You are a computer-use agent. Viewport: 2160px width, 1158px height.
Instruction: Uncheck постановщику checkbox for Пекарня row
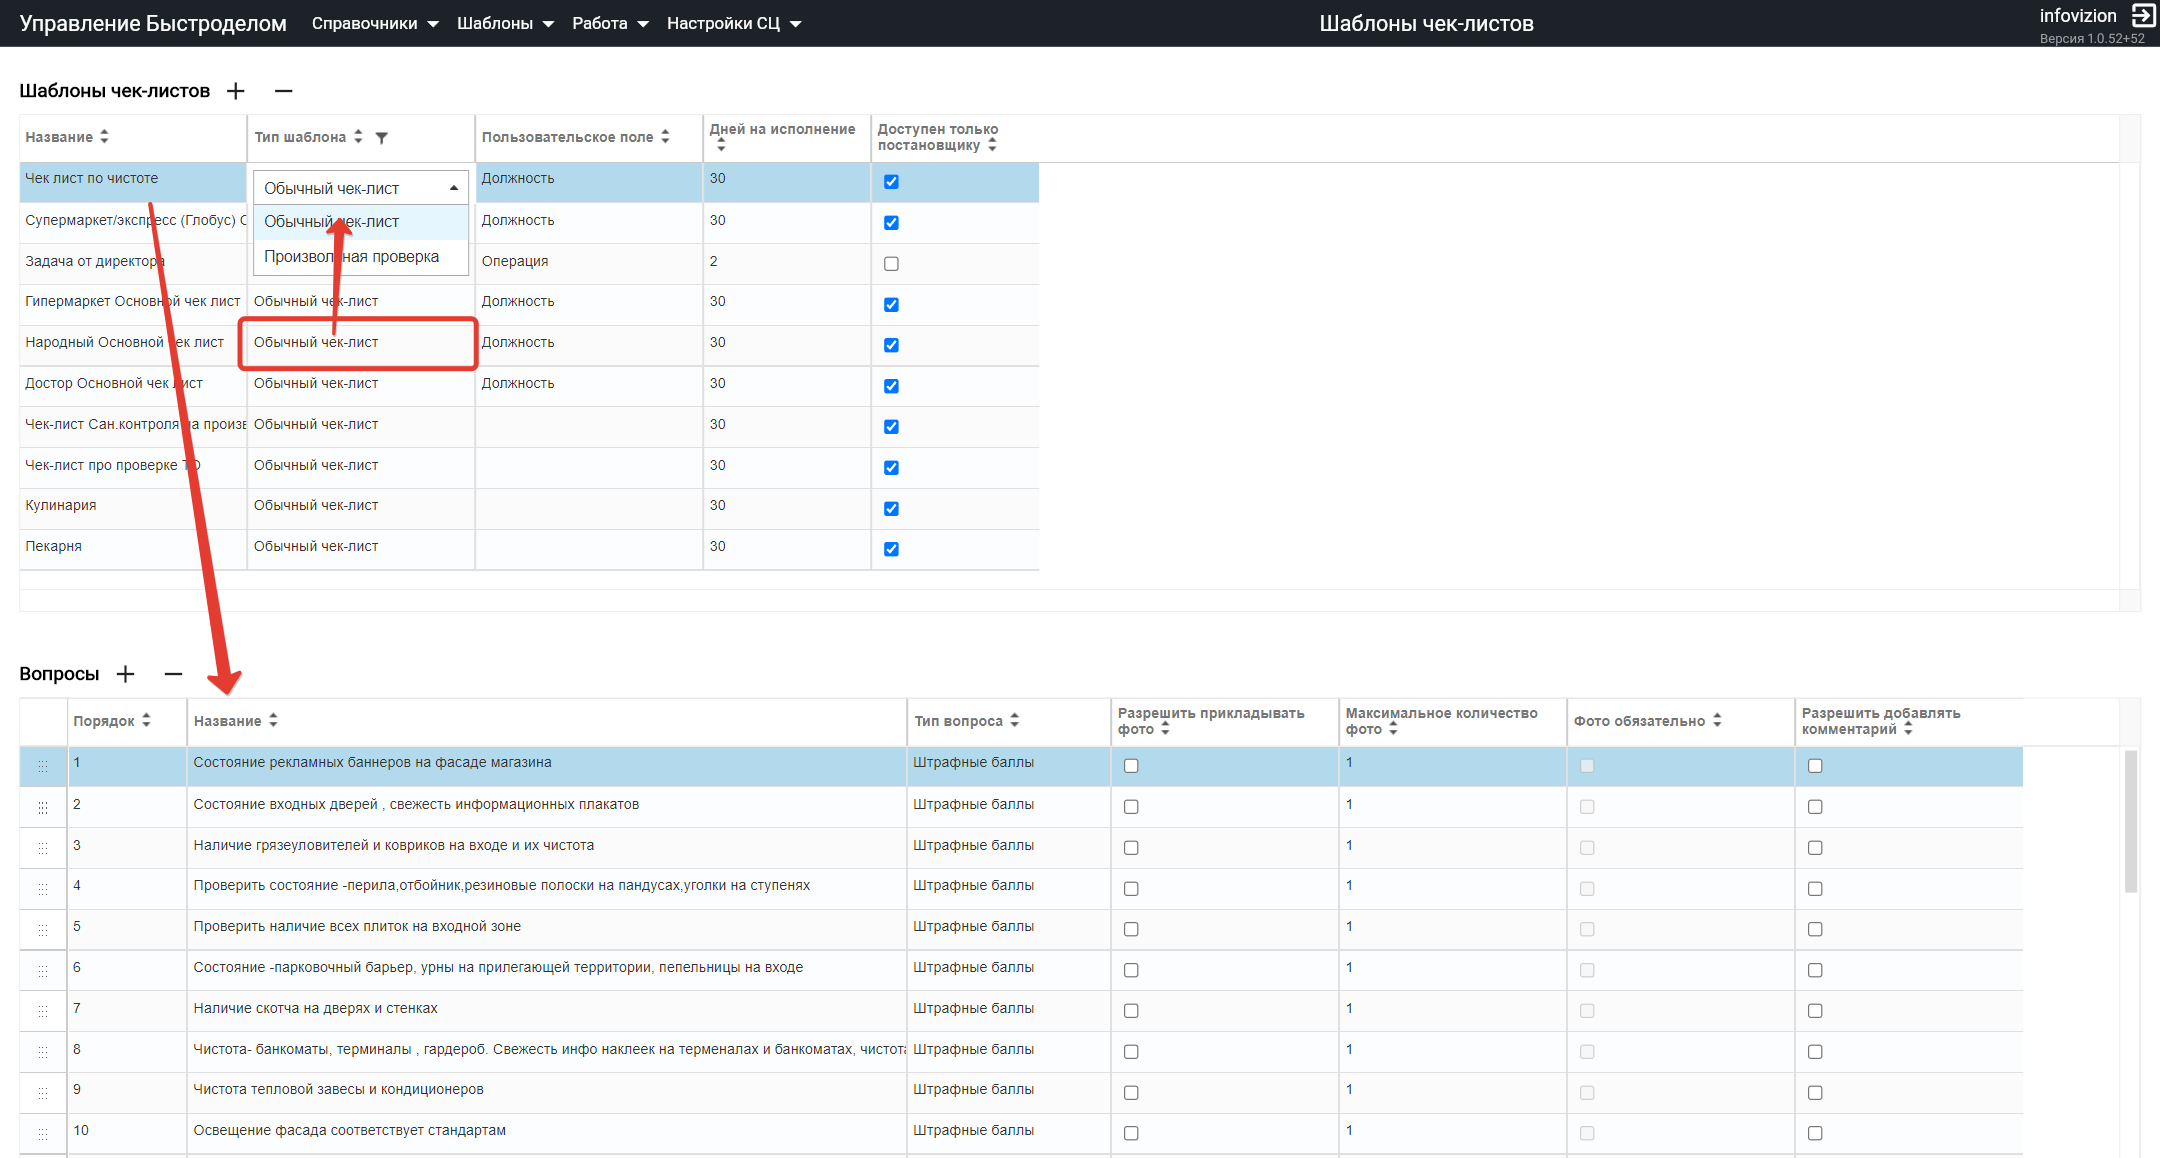pyautogui.click(x=891, y=549)
